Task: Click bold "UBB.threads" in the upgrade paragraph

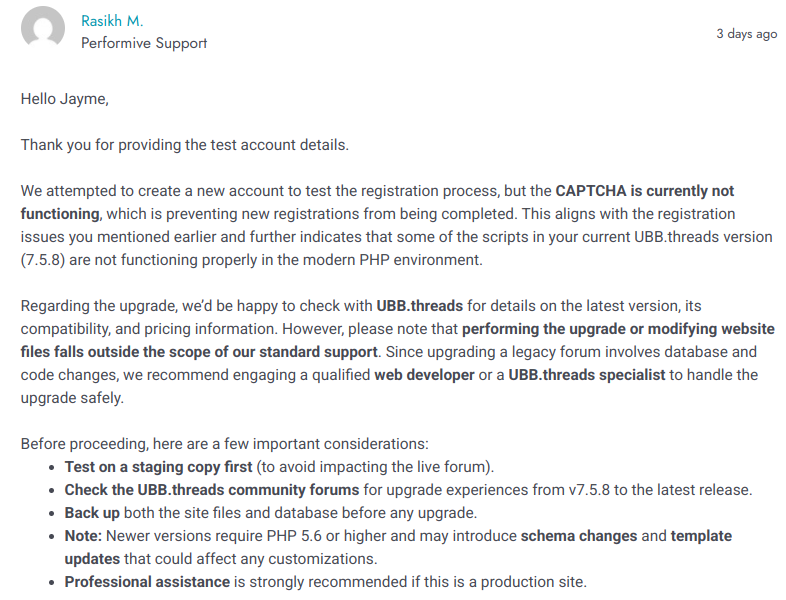Action: click(x=419, y=305)
